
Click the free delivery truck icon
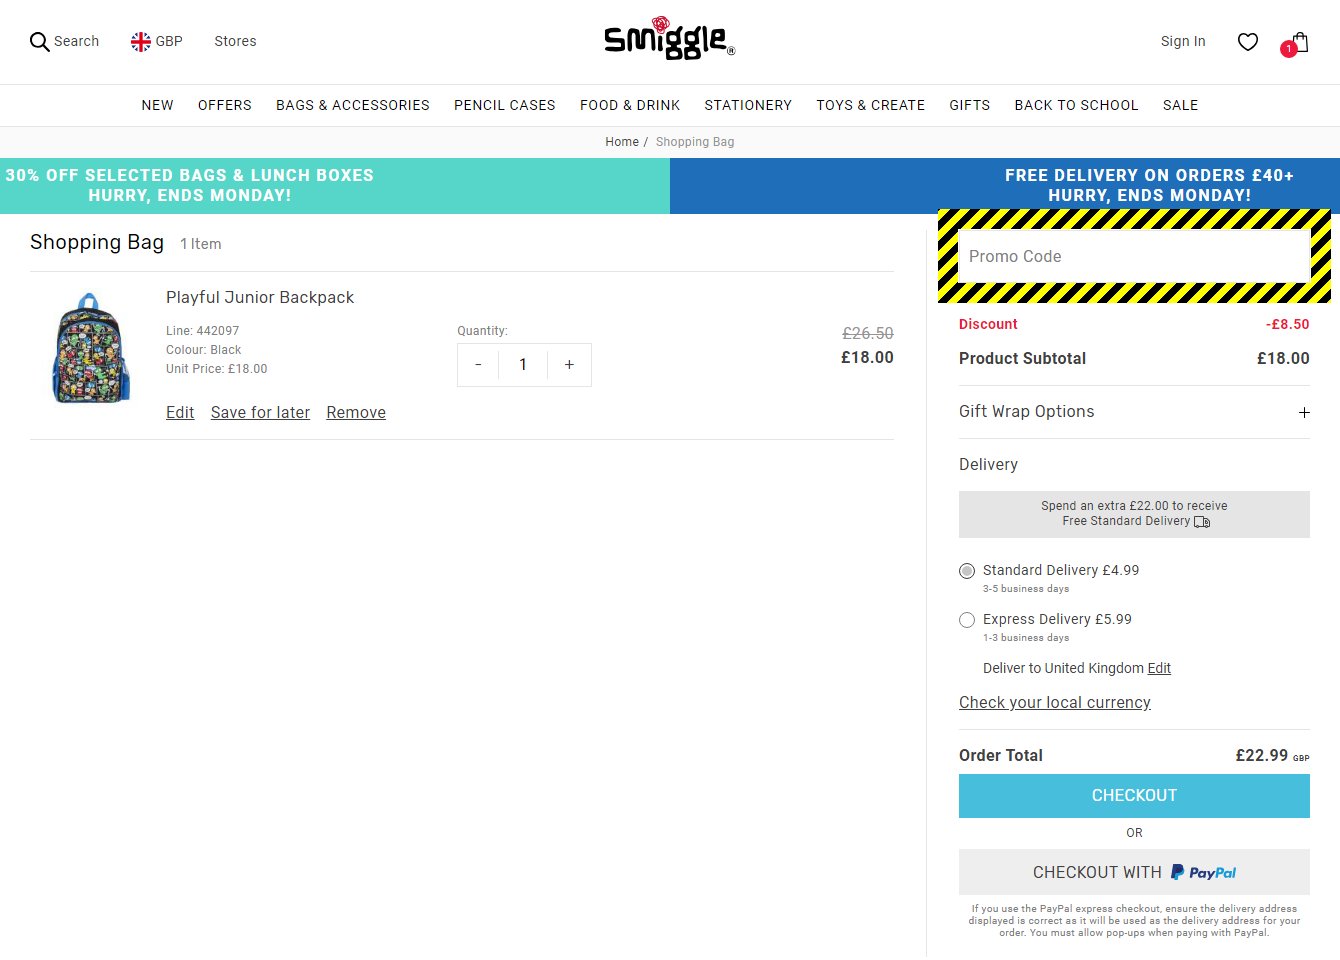(1202, 522)
